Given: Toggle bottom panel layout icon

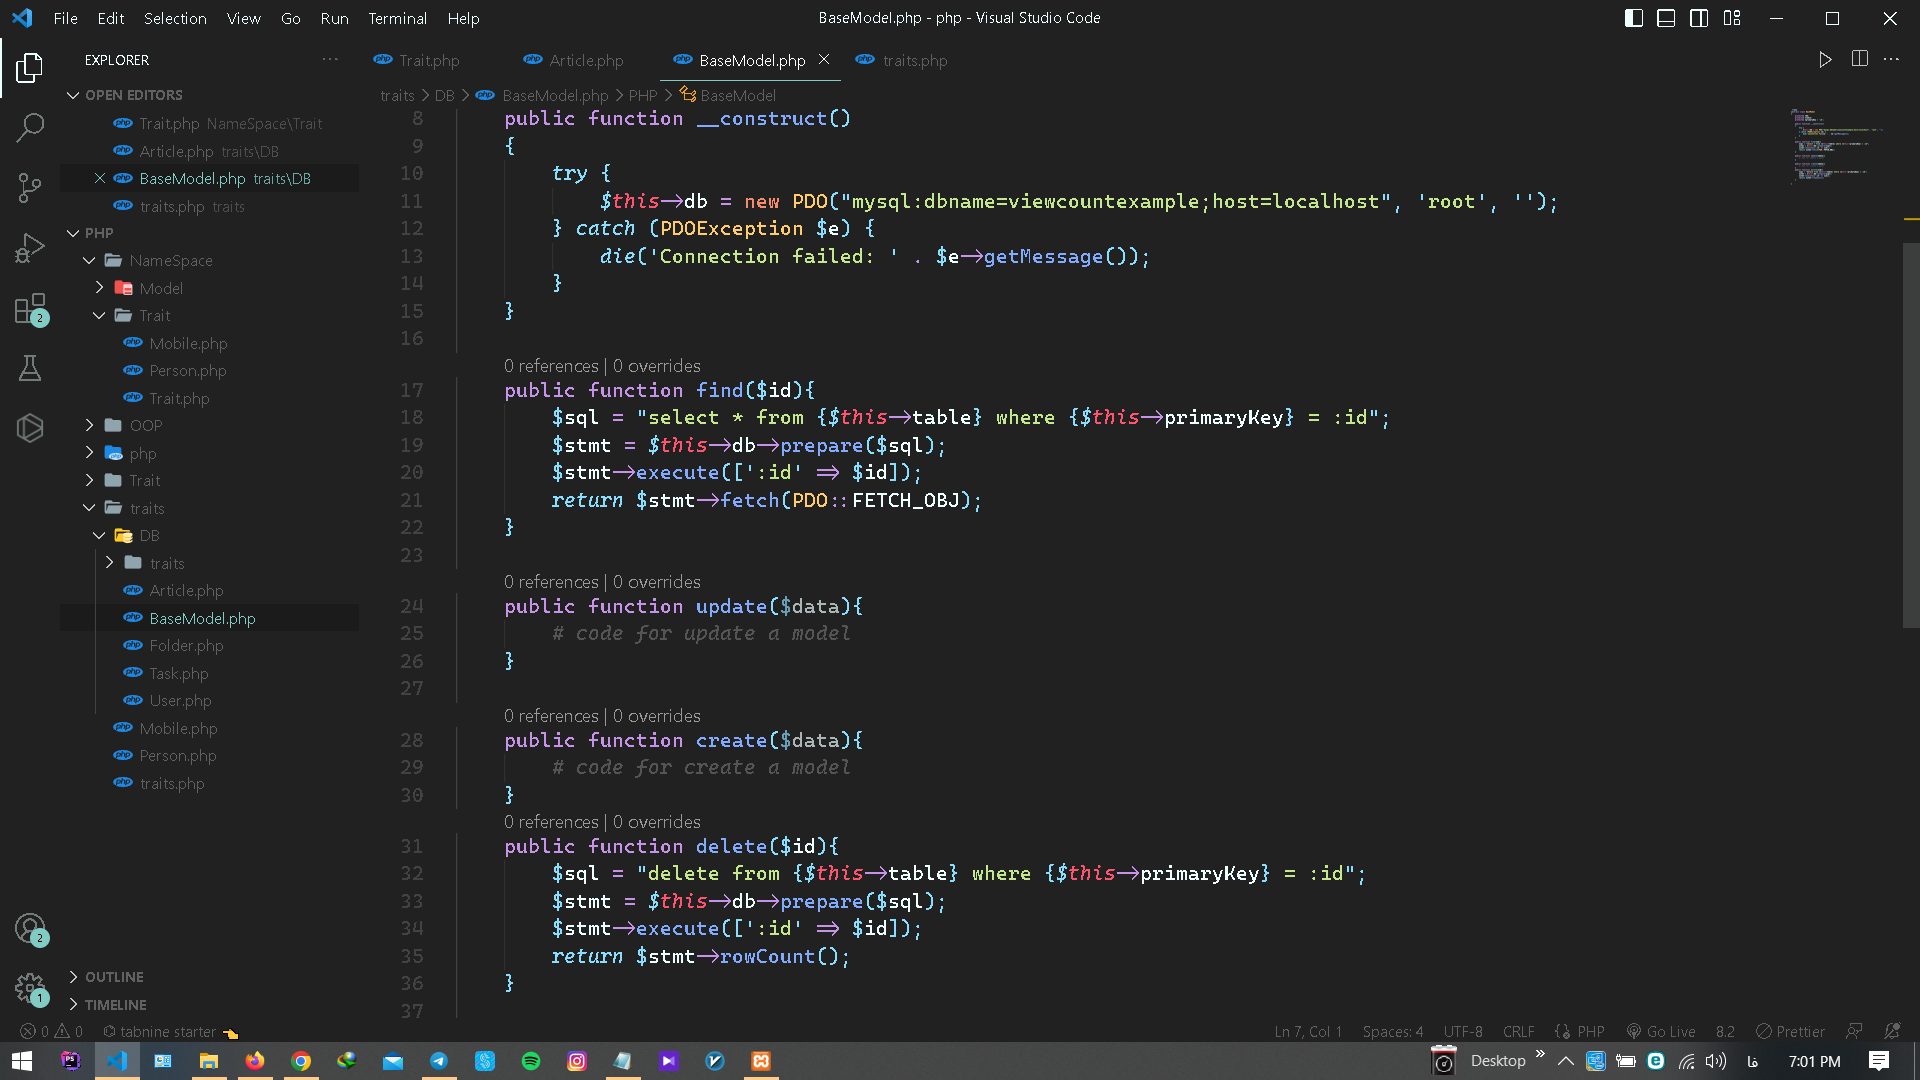Looking at the screenshot, I should (1666, 18).
